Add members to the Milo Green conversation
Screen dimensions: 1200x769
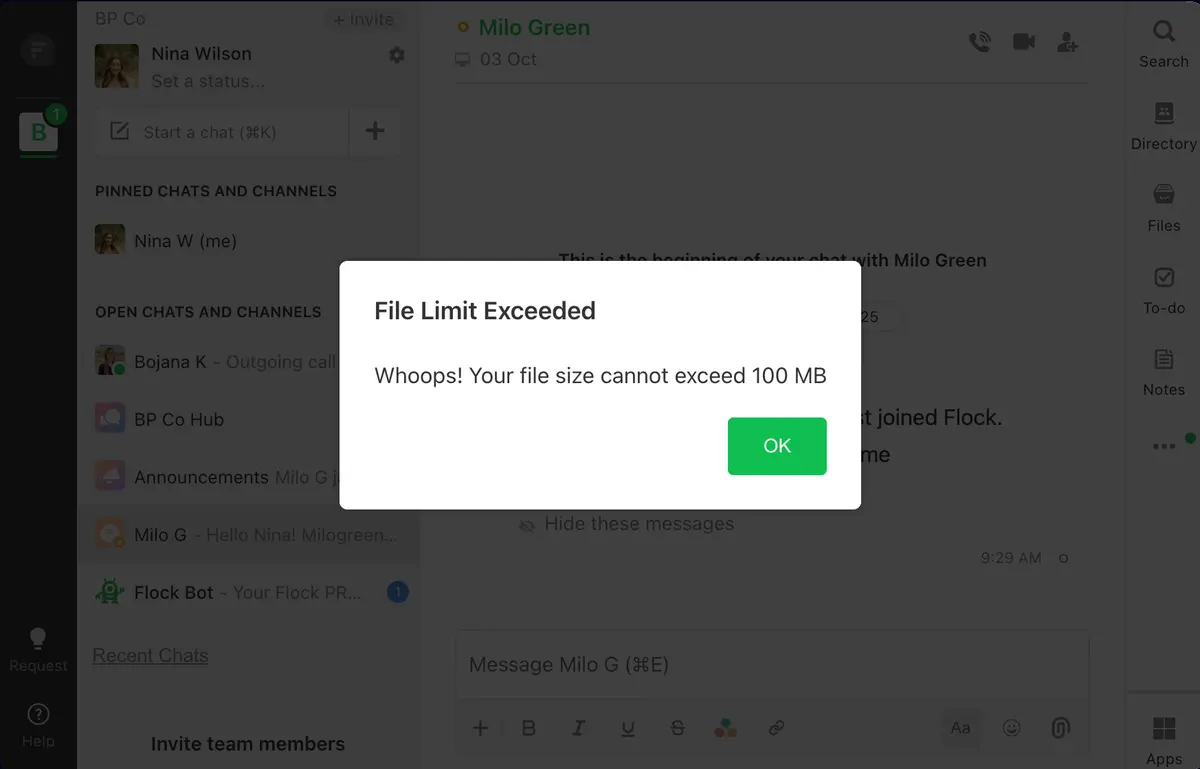click(x=1067, y=41)
